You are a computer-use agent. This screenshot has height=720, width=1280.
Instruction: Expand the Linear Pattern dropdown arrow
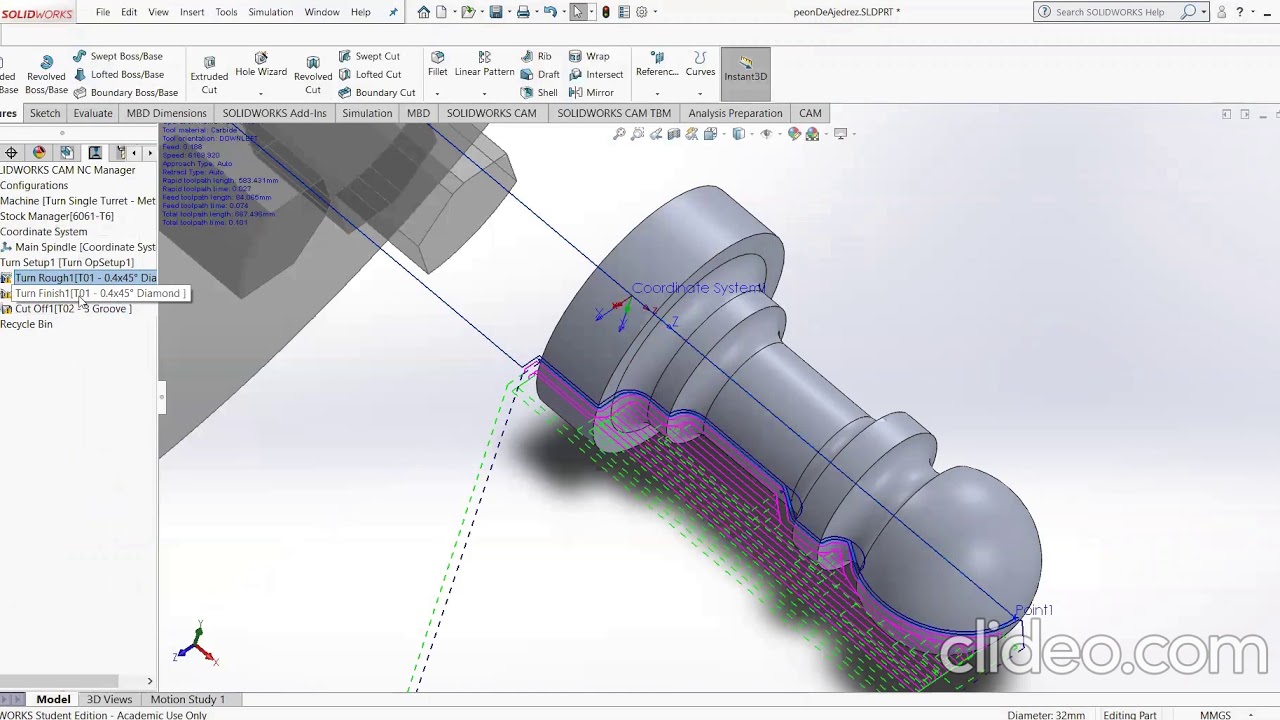(484, 93)
